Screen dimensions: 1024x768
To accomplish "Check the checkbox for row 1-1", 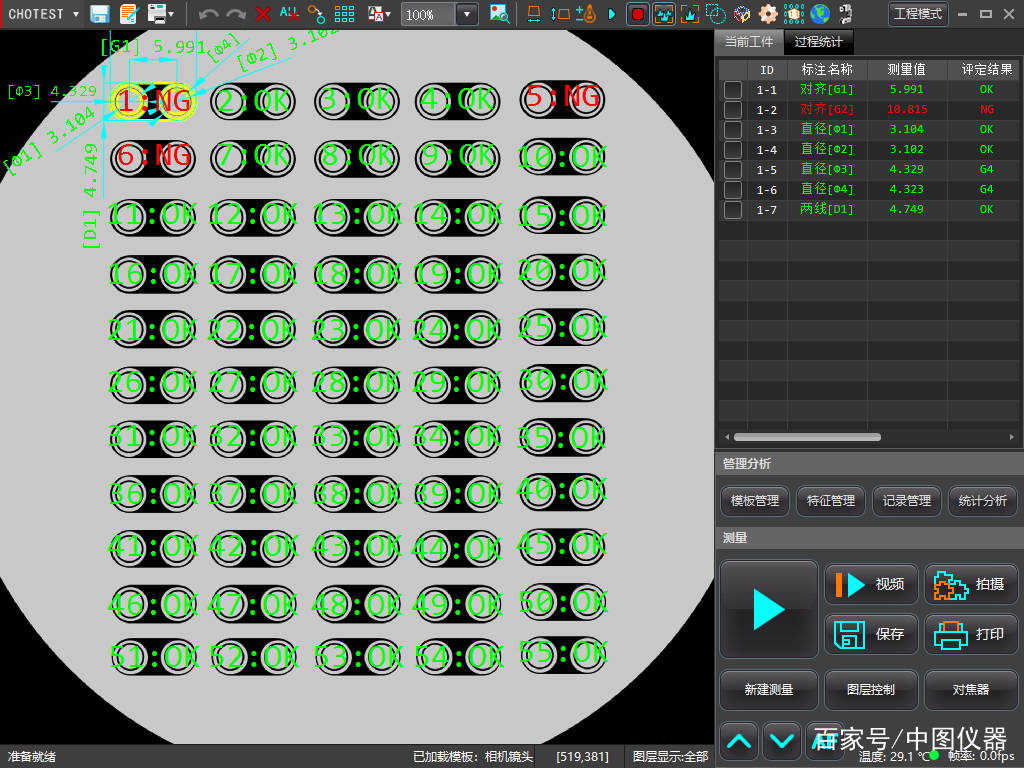I will point(733,89).
